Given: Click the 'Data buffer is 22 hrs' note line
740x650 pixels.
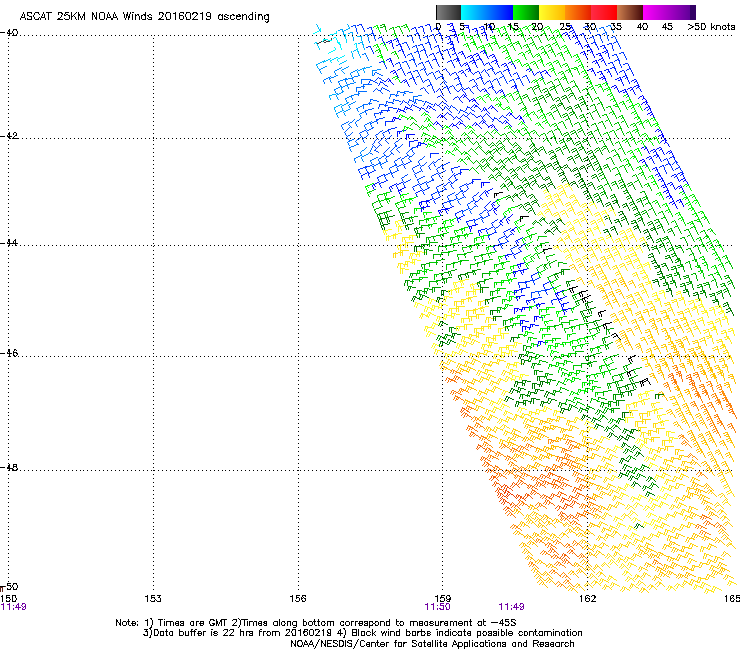Looking at the screenshot, I should point(362,633).
